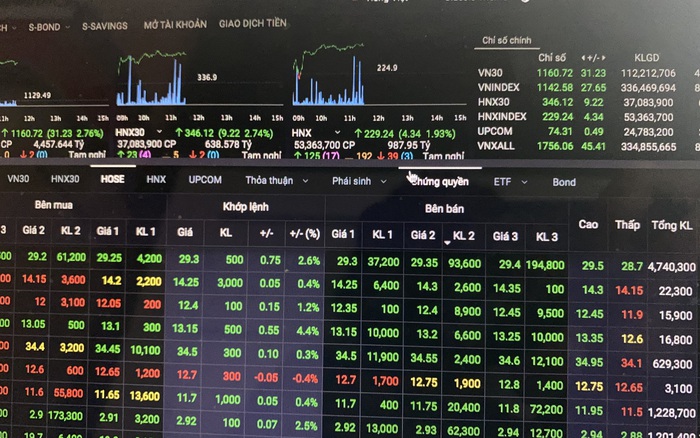This screenshot has height=438, width=700.
Task: Open the Chứng quyền tab
Action: coord(439,182)
